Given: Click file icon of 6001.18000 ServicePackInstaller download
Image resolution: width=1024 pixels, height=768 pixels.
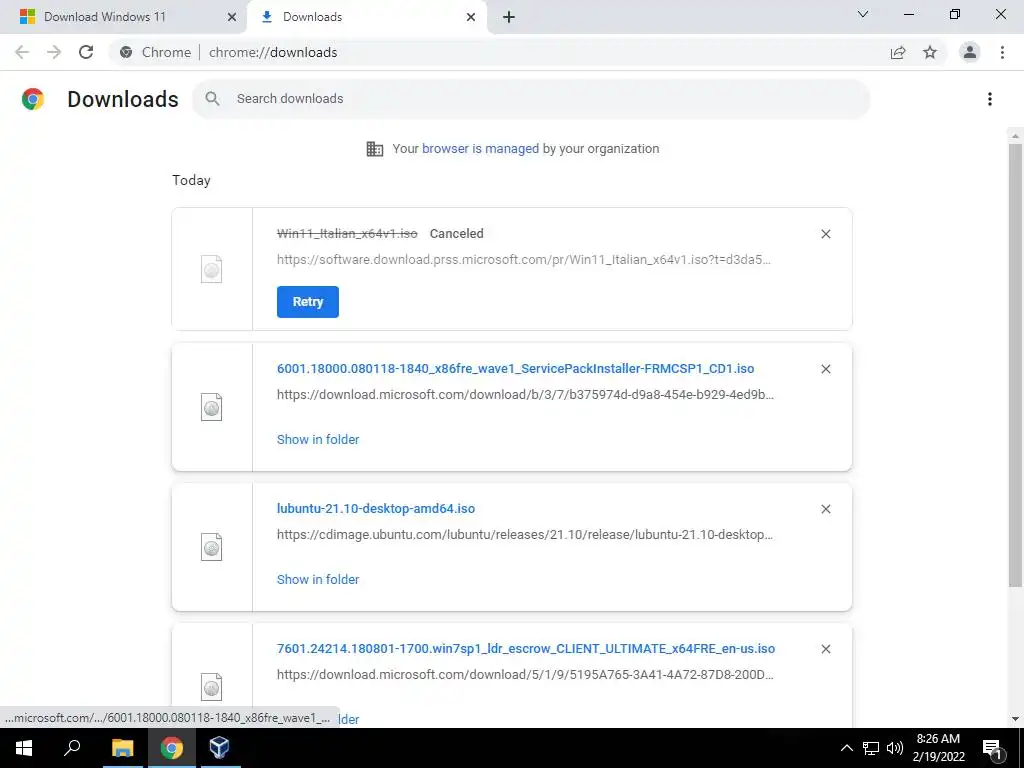Looking at the screenshot, I should coord(212,407).
